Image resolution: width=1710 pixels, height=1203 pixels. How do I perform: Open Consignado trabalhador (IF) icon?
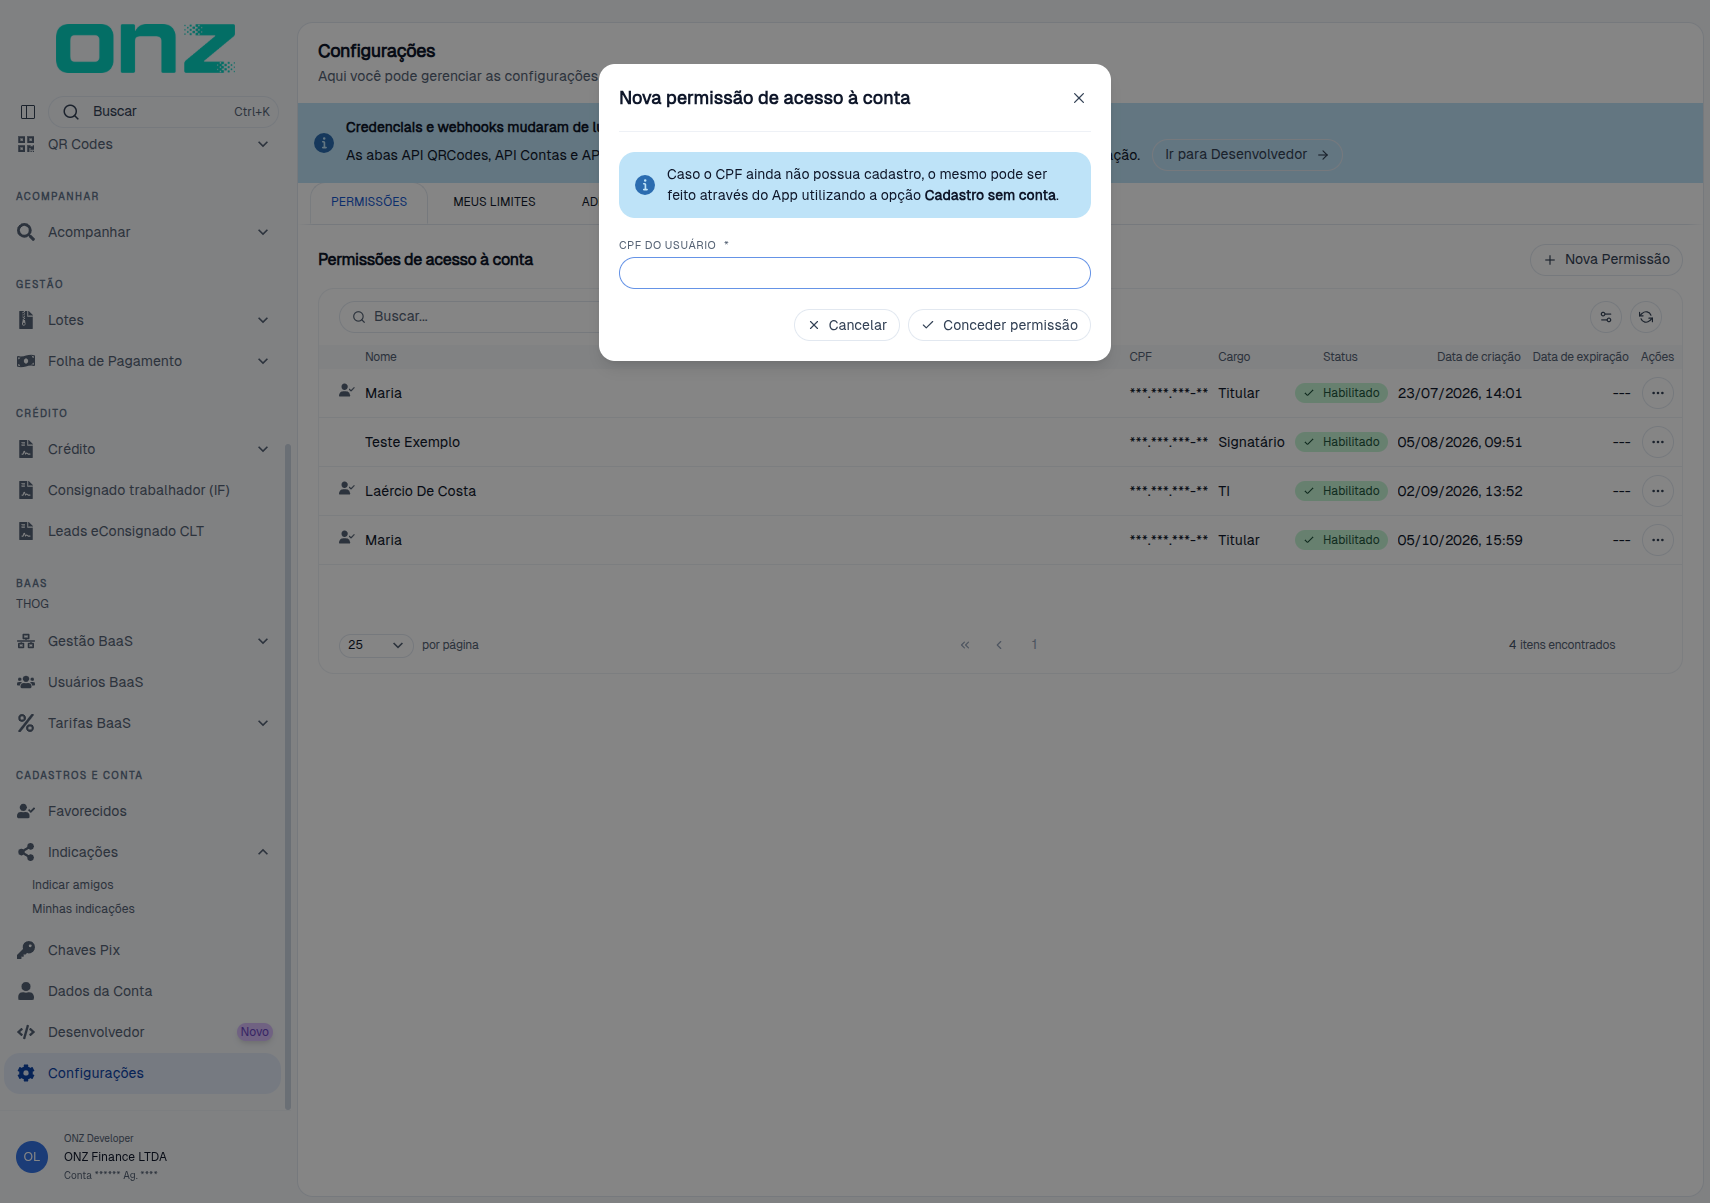(x=26, y=490)
